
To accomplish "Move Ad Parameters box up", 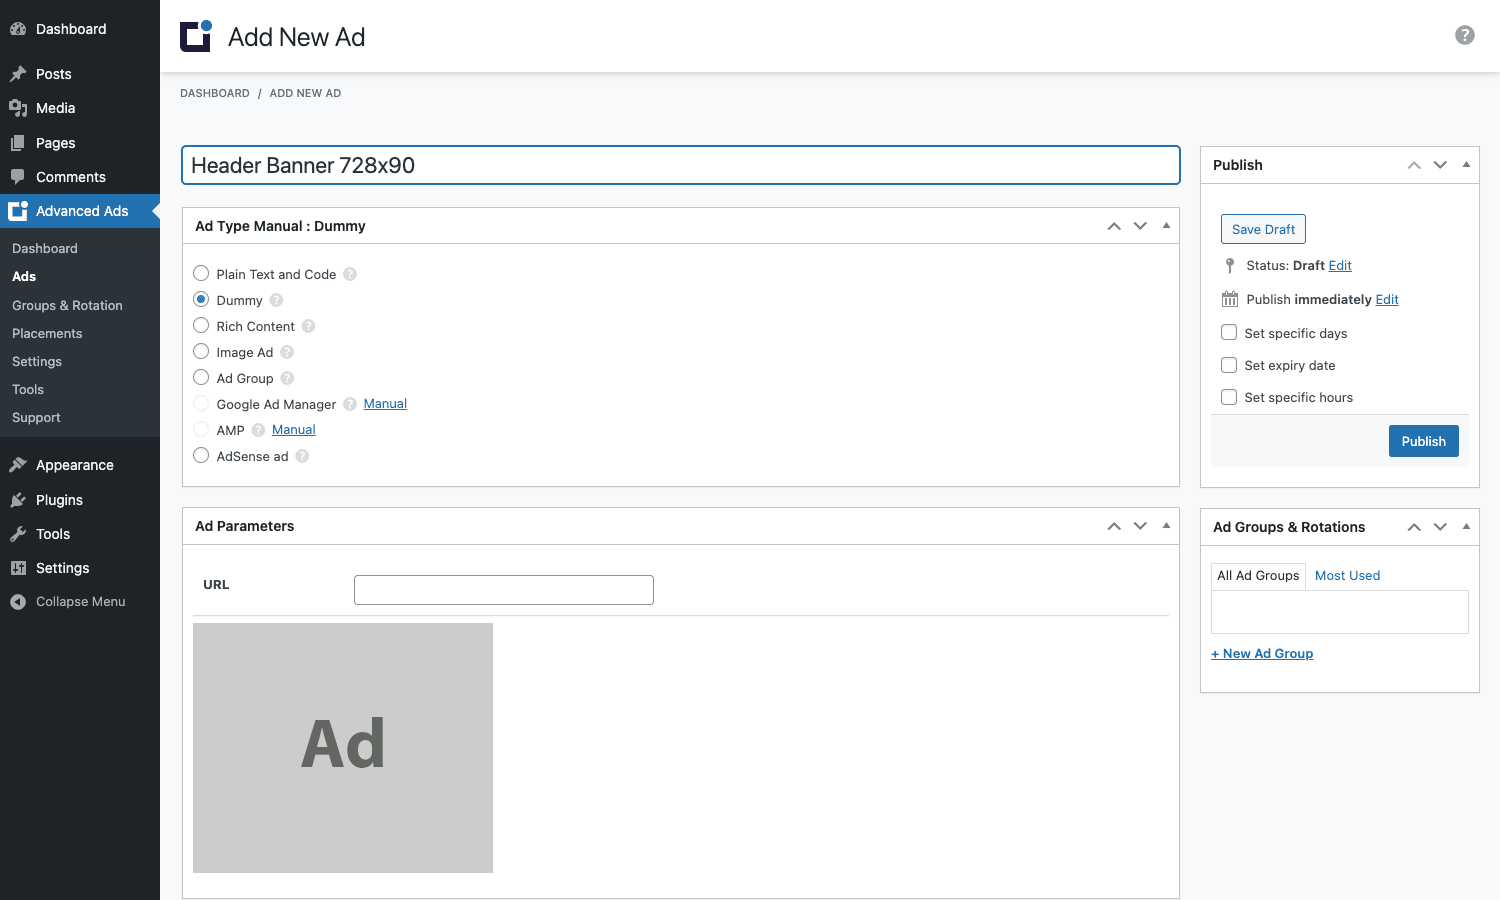I will (1114, 526).
